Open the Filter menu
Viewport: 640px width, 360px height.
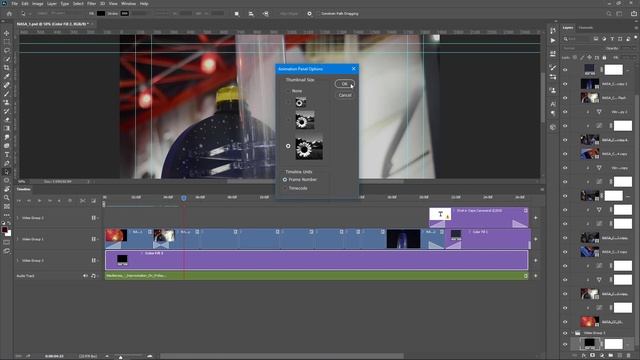pyautogui.click(x=91, y=4)
